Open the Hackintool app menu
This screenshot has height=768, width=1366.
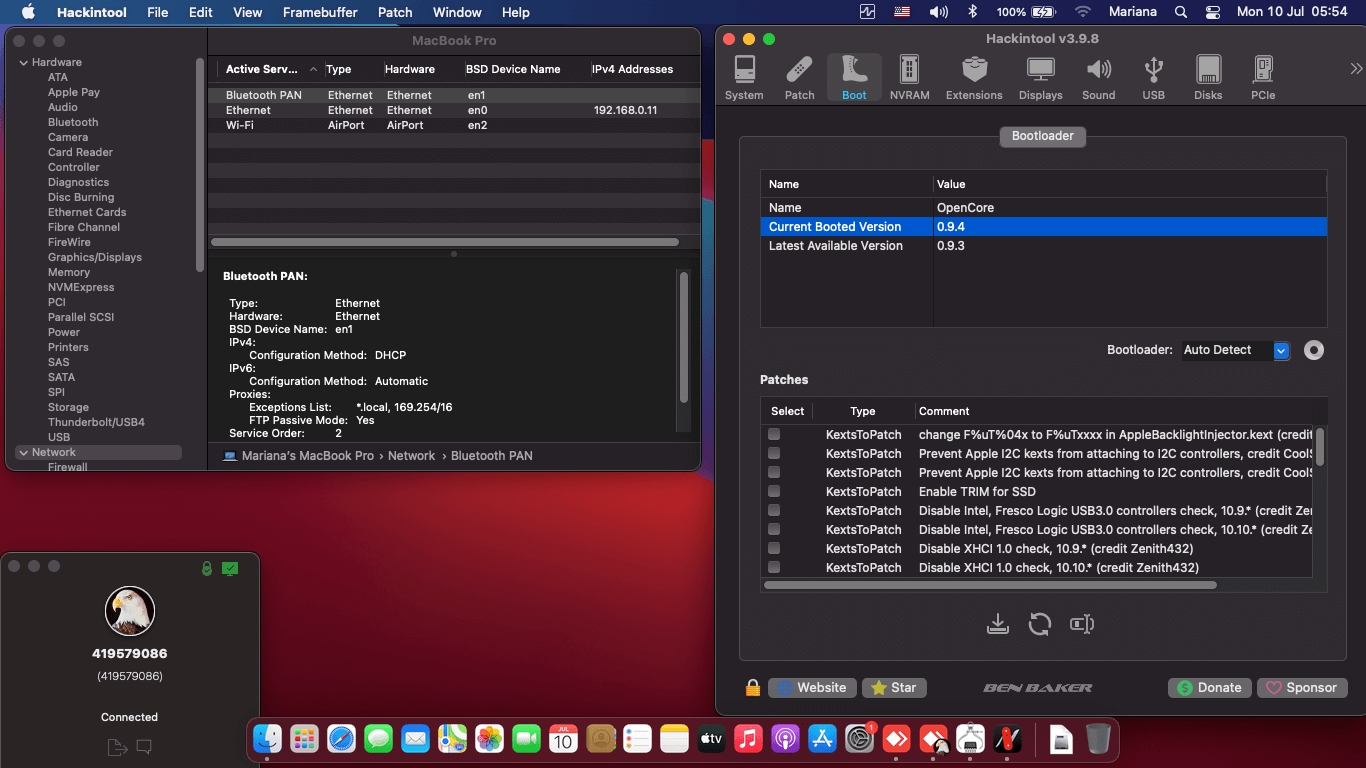(93, 12)
